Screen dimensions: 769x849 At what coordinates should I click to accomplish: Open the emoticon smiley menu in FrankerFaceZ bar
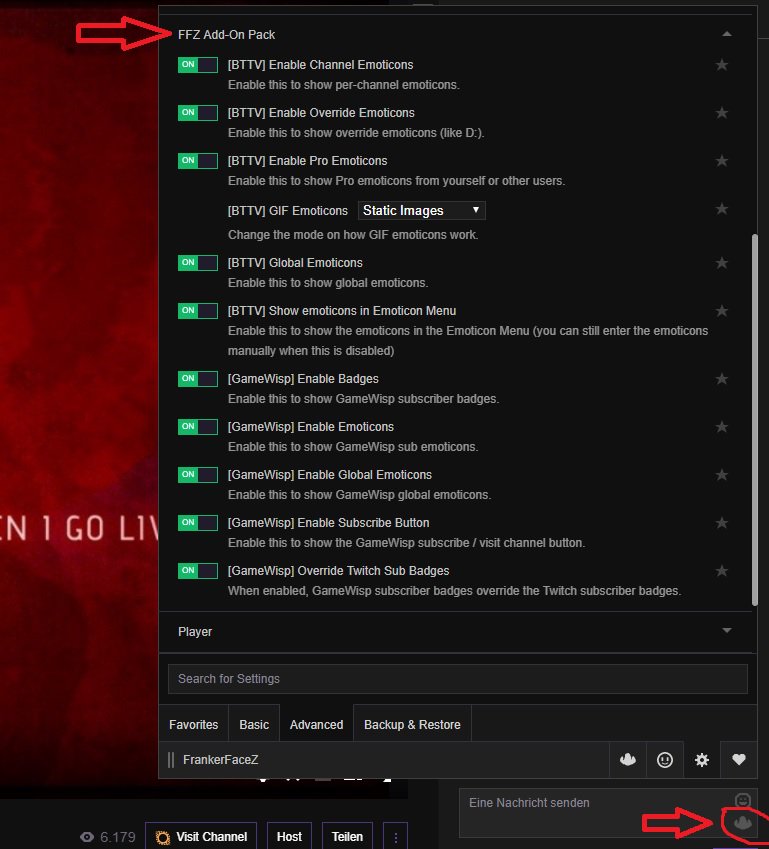[664, 760]
